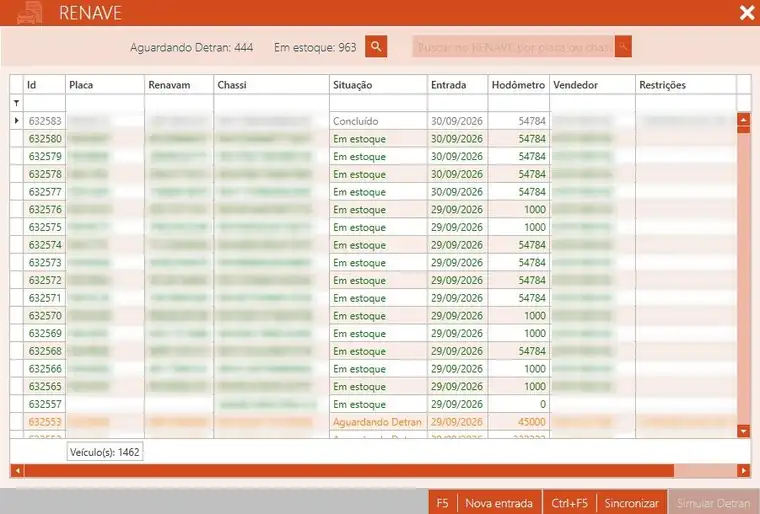760x514 pixels.
Task: Sort by the Placa column header
Action: point(105,85)
